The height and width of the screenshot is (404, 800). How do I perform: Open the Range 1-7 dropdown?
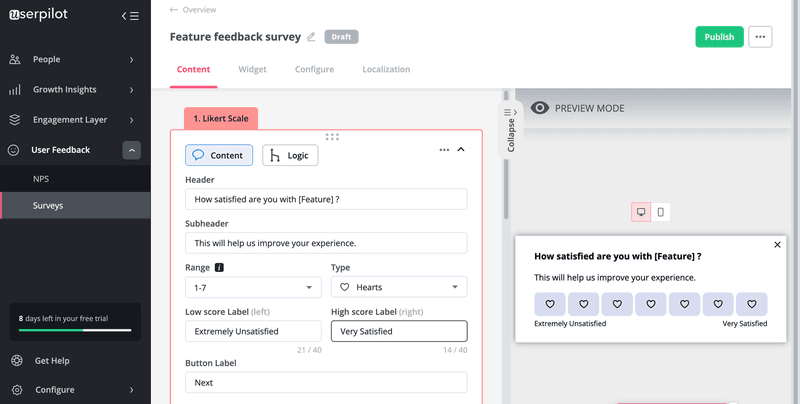point(253,288)
